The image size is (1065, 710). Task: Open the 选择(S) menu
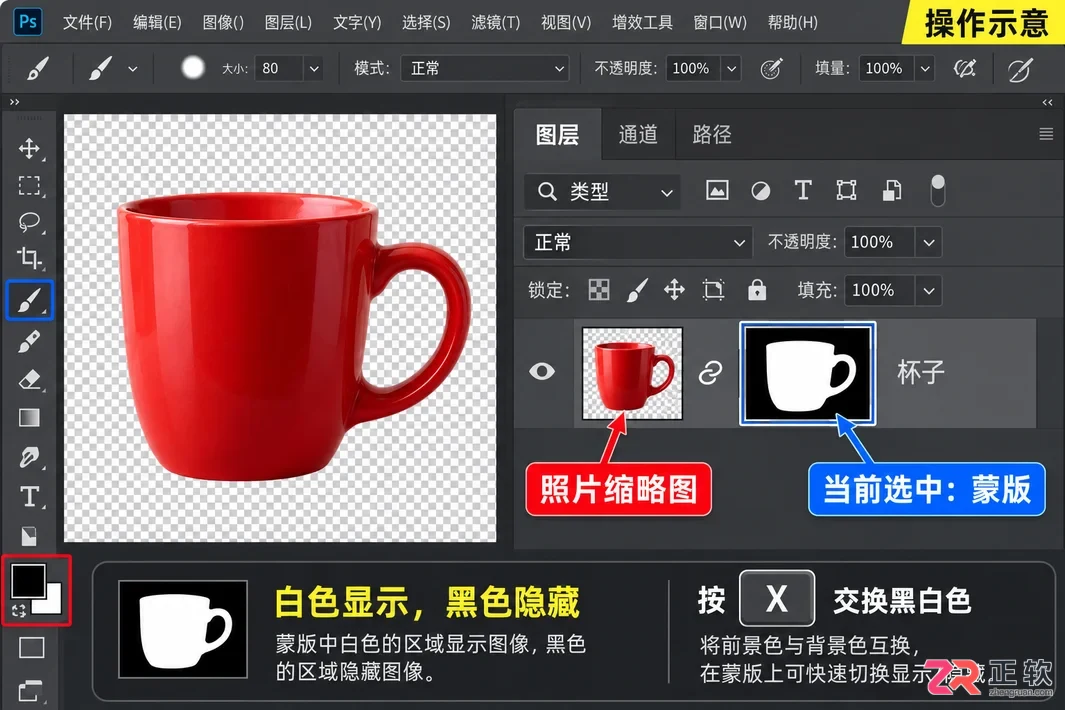pyautogui.click(x=426, y=22)
